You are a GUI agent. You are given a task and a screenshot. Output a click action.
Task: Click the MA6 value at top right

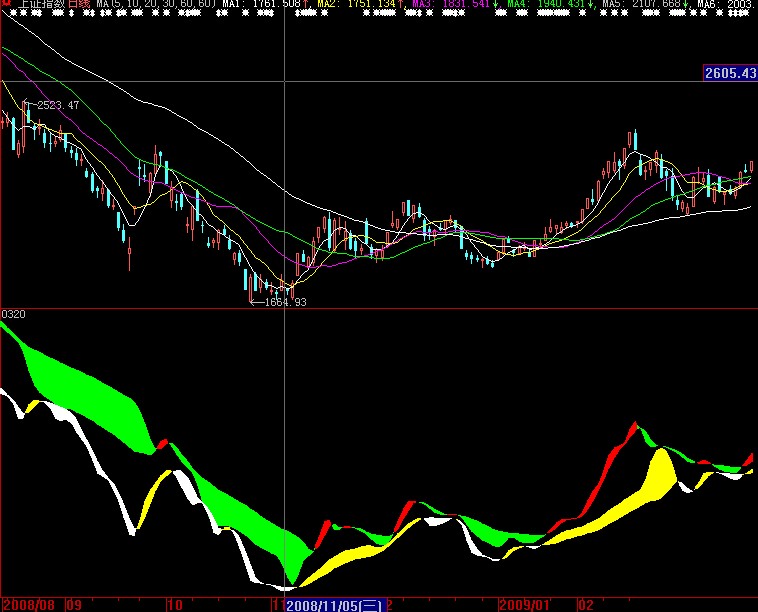727,3
